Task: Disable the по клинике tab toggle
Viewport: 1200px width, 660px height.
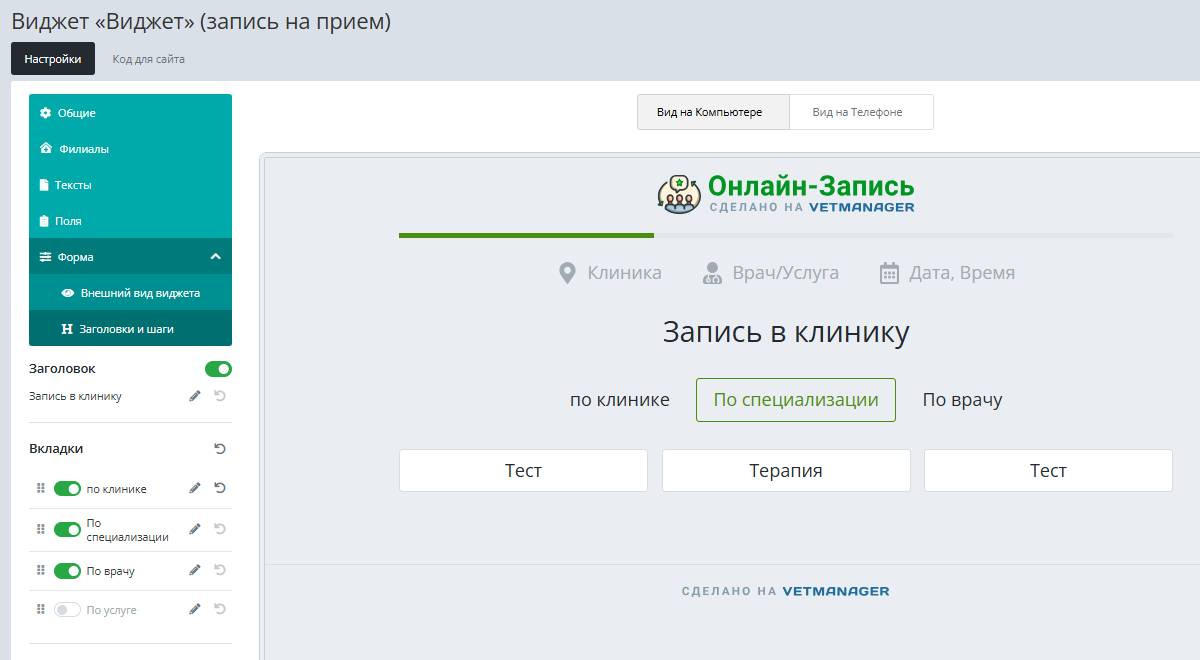Action: (67, 488)
